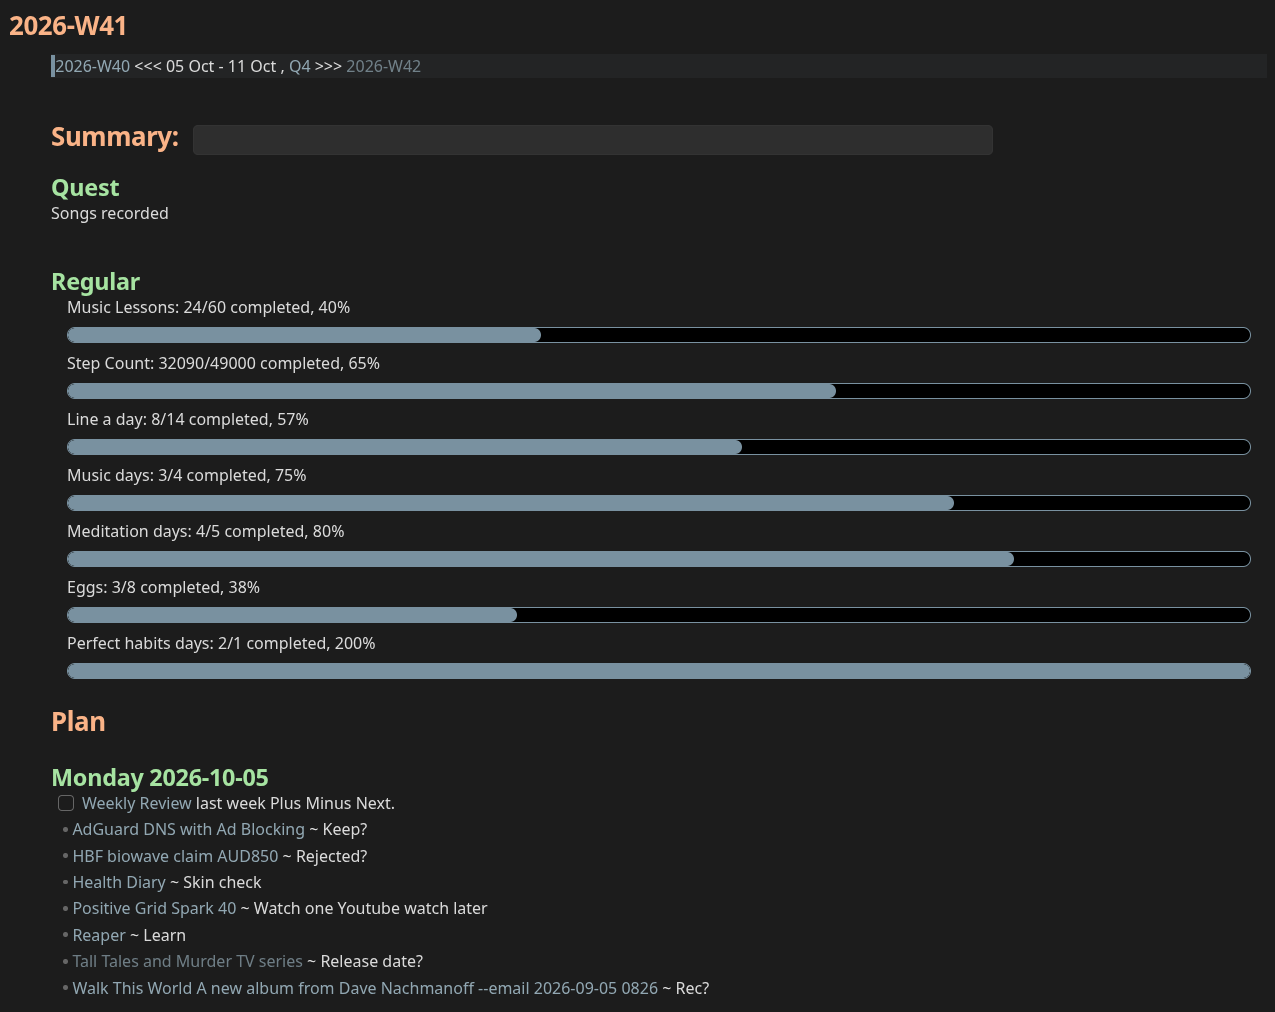Click the Quest heading
Image resolution: width=1275 pixels, height=1012 pixels.
85,188
